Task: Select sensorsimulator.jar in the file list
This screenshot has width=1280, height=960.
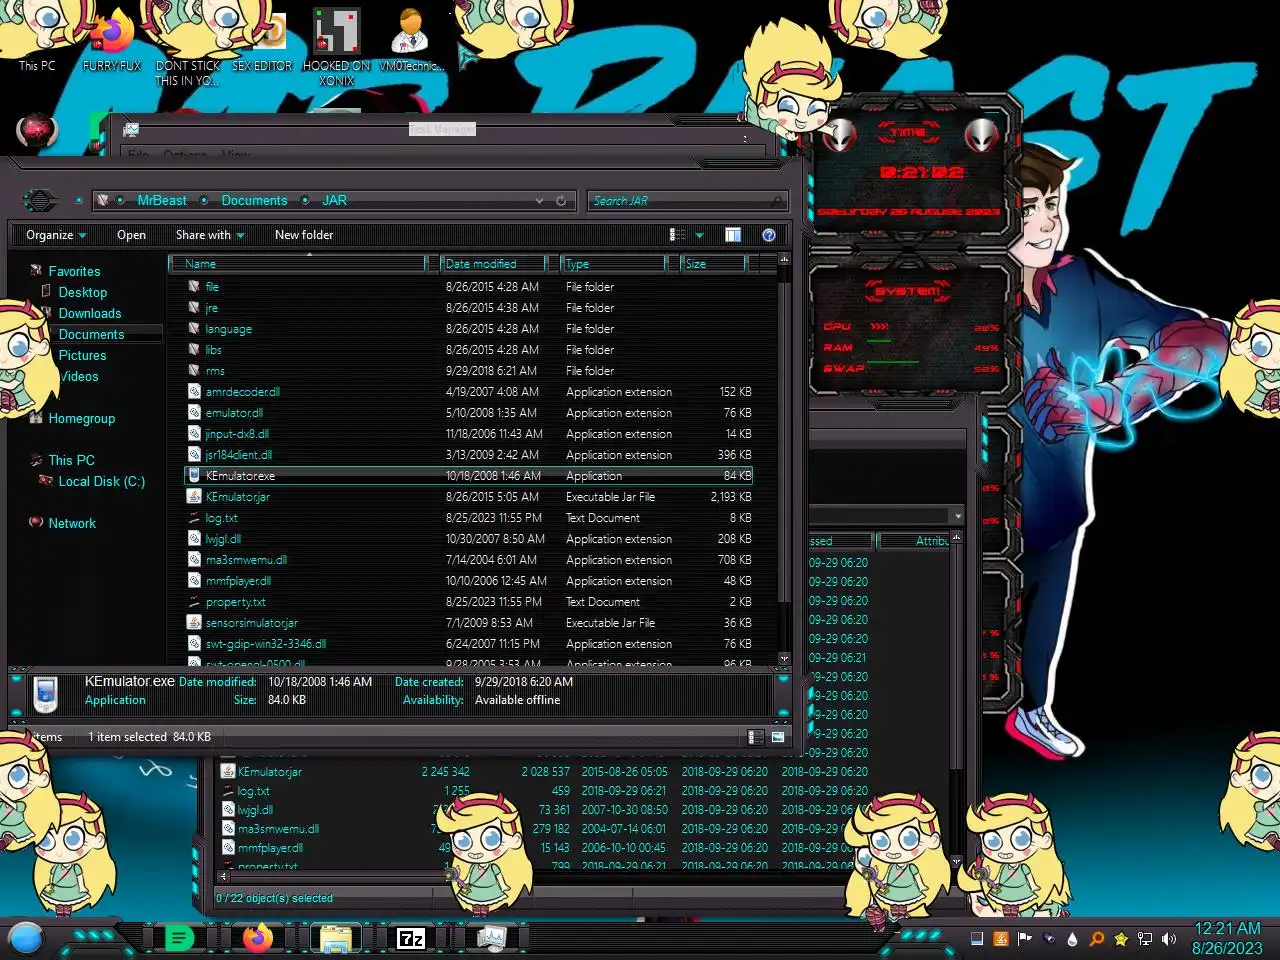Action: point(470,623)
